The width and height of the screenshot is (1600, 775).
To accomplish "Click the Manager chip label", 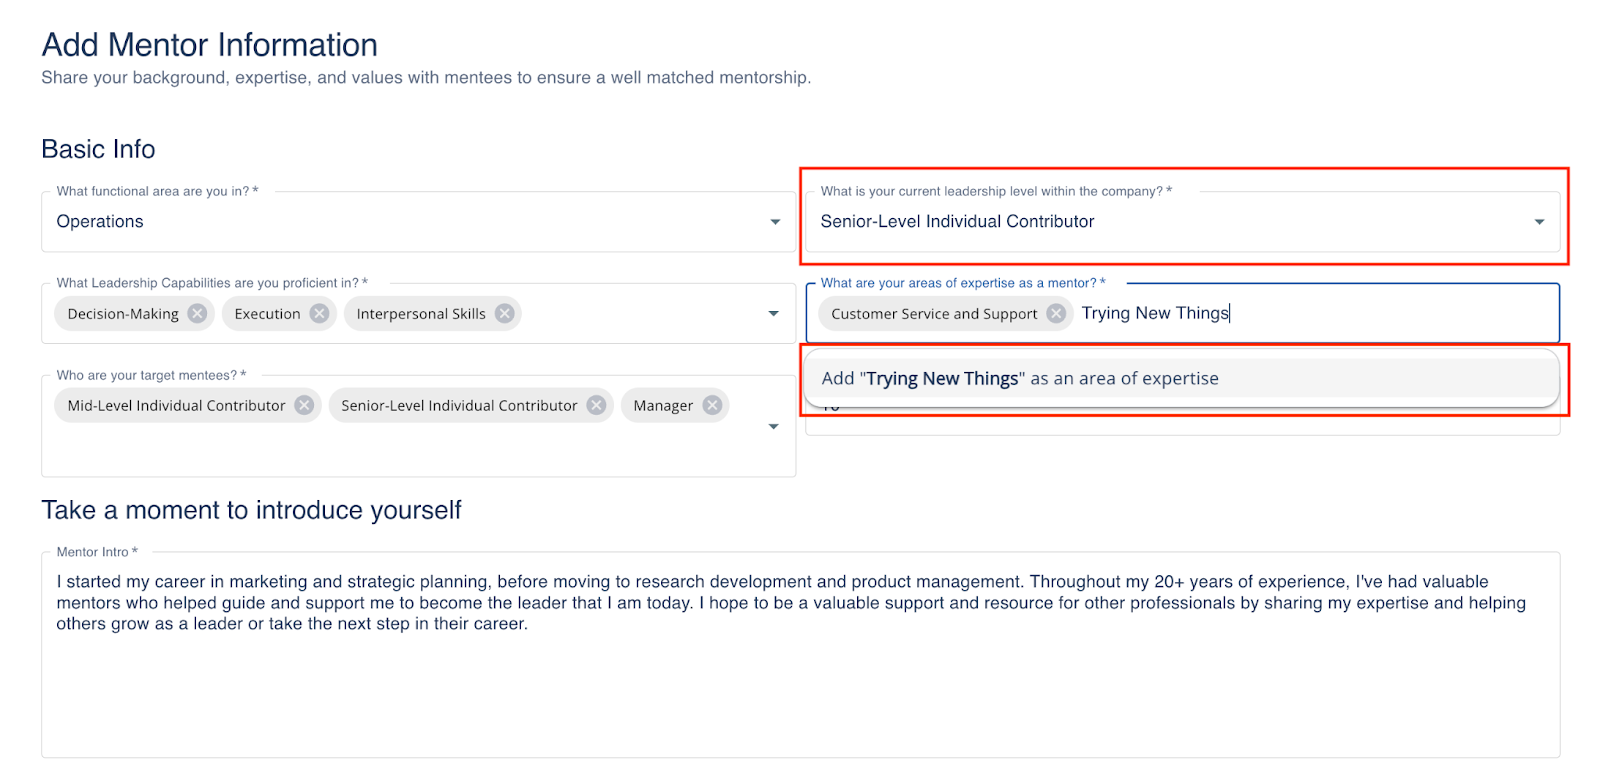I will [x=663, y=406].
